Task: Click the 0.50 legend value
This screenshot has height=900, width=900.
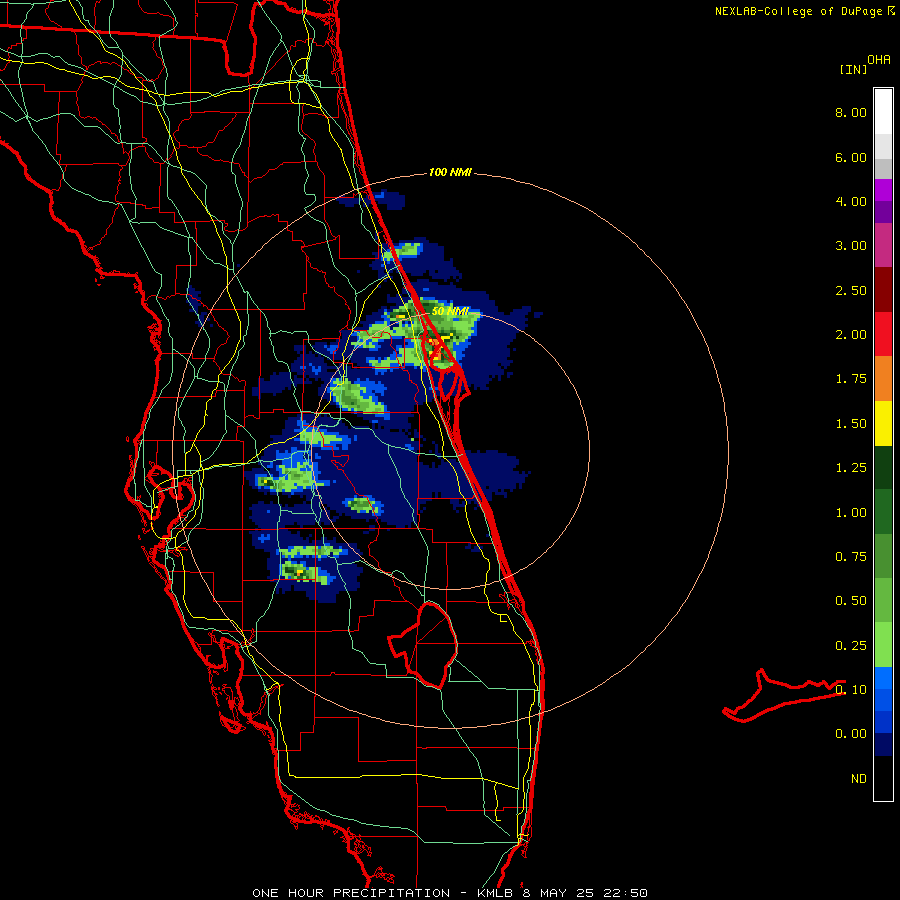Action: point(851,601)
